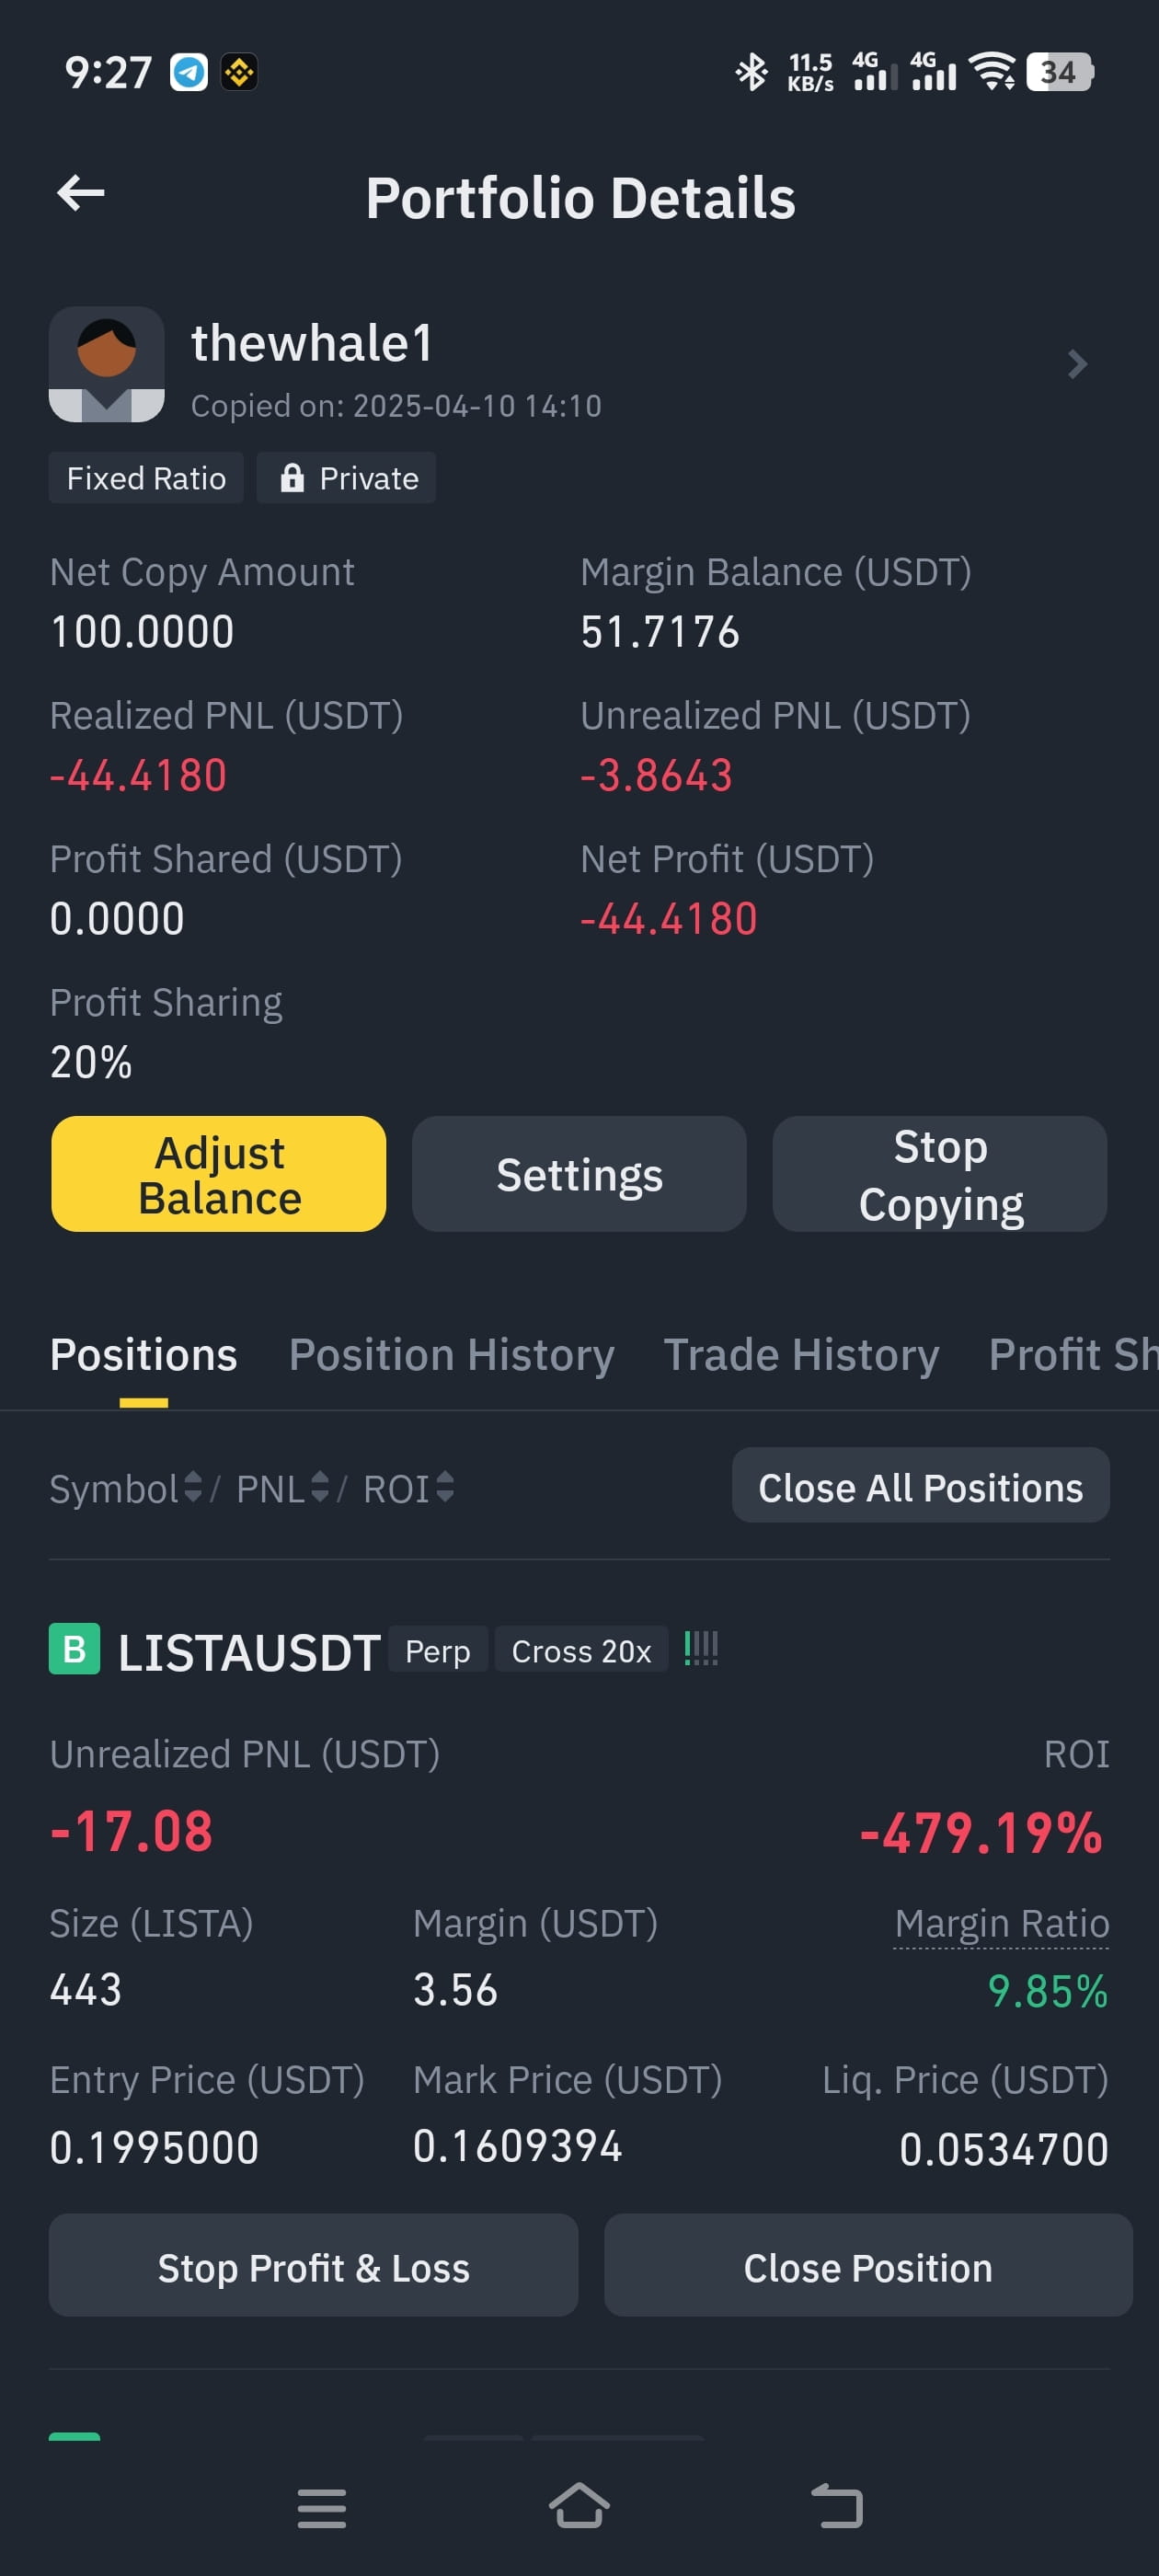Tap the Private lock badge
Image resolution: width=1159 pixels, height=2576 pixels.
(x=346, y=478)
